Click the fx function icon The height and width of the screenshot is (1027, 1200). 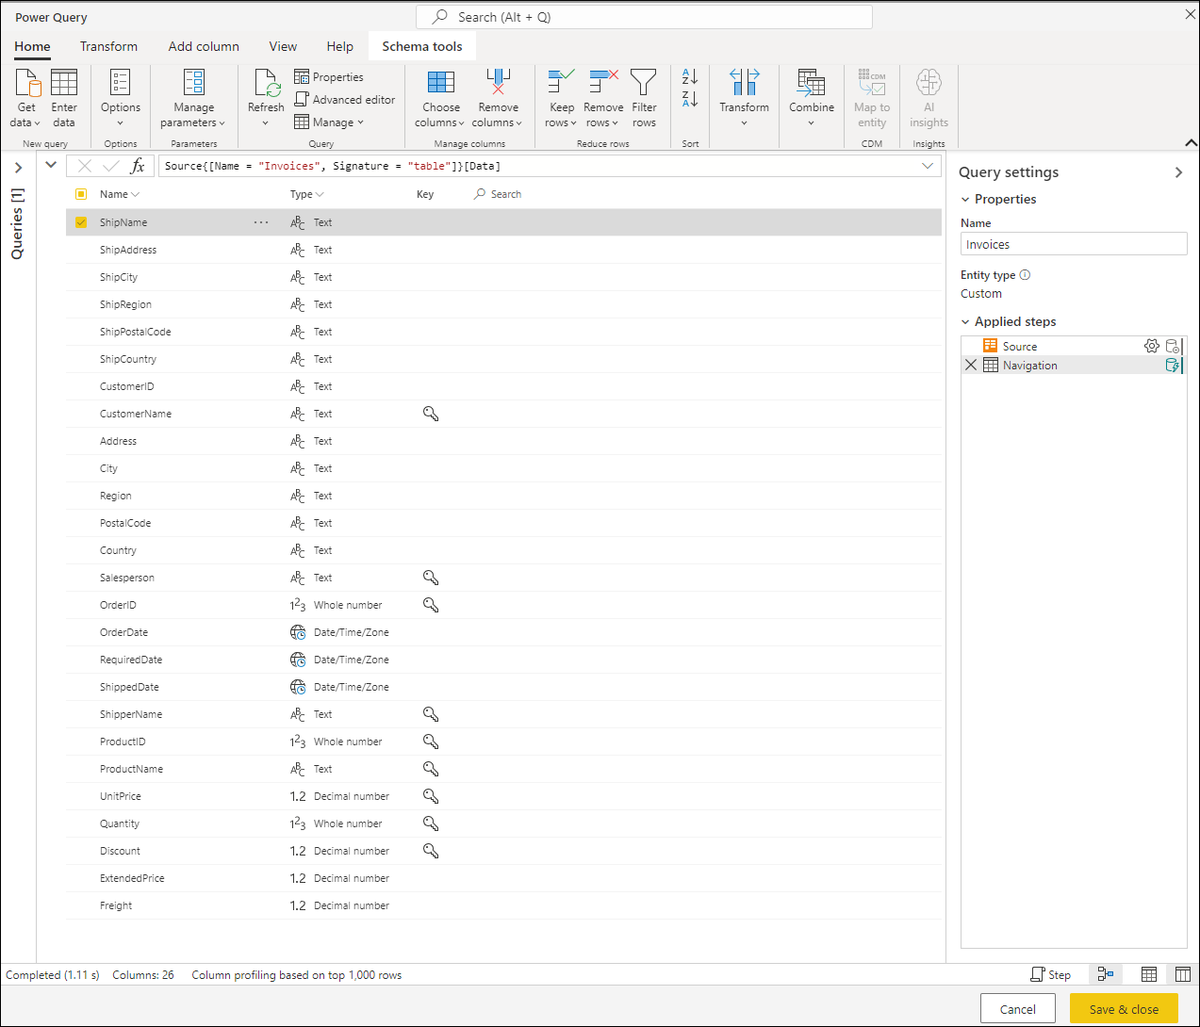[138, 166]
